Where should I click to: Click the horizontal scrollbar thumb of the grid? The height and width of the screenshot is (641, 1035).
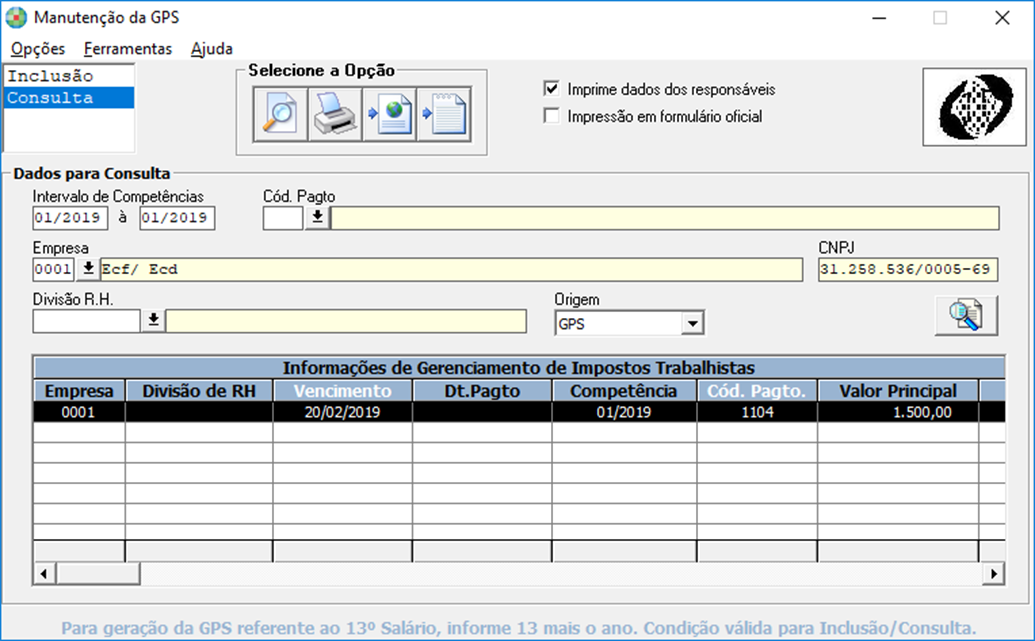[98, 574]
